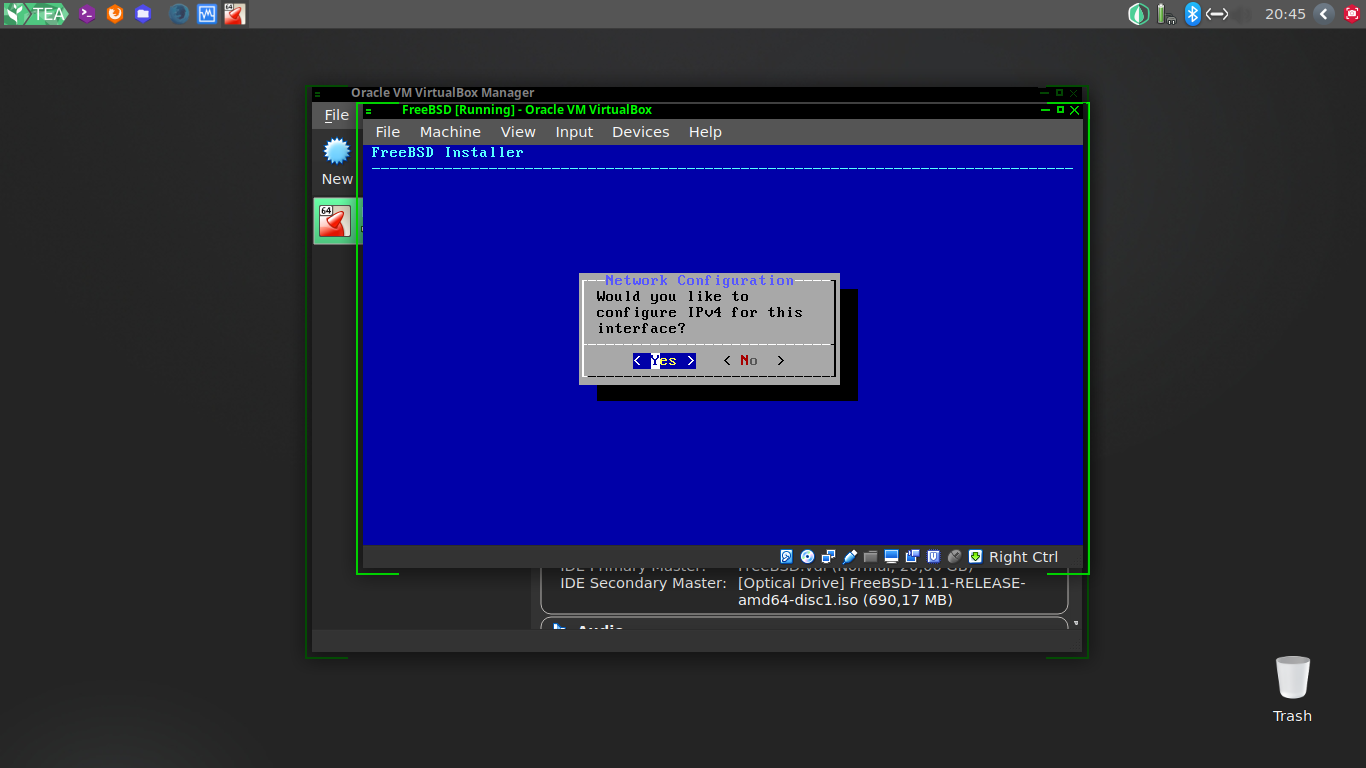The width and height of the screenshot is (1366, 768).
Task: Click the VM window menu icon left of title
Action: point(368,110)
